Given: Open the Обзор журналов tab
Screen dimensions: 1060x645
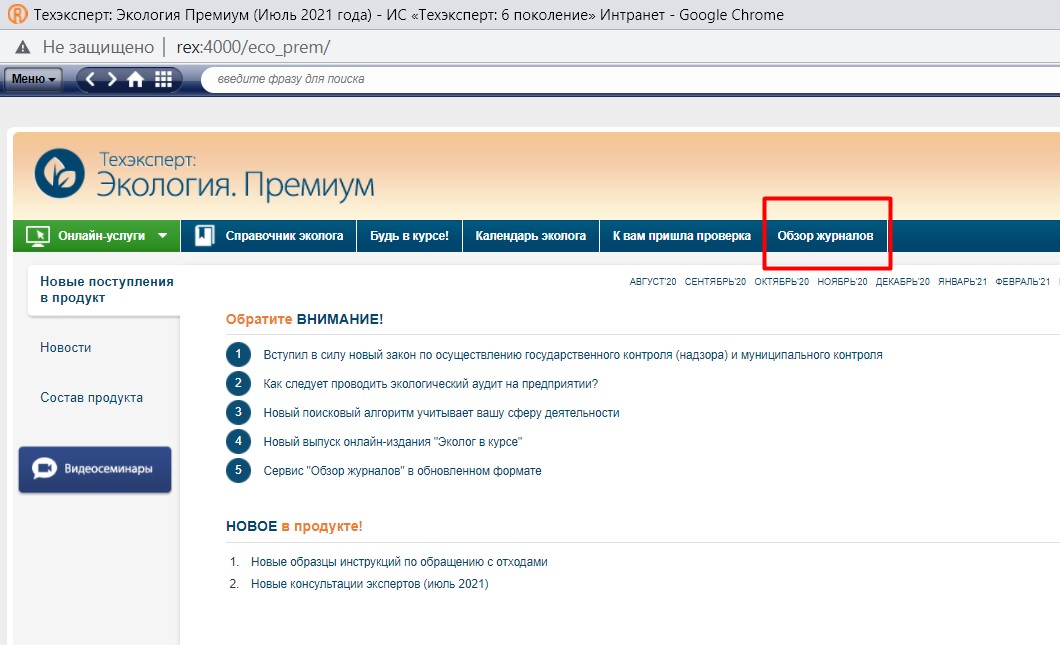Looking at the screenshot, I should (825, 236).
